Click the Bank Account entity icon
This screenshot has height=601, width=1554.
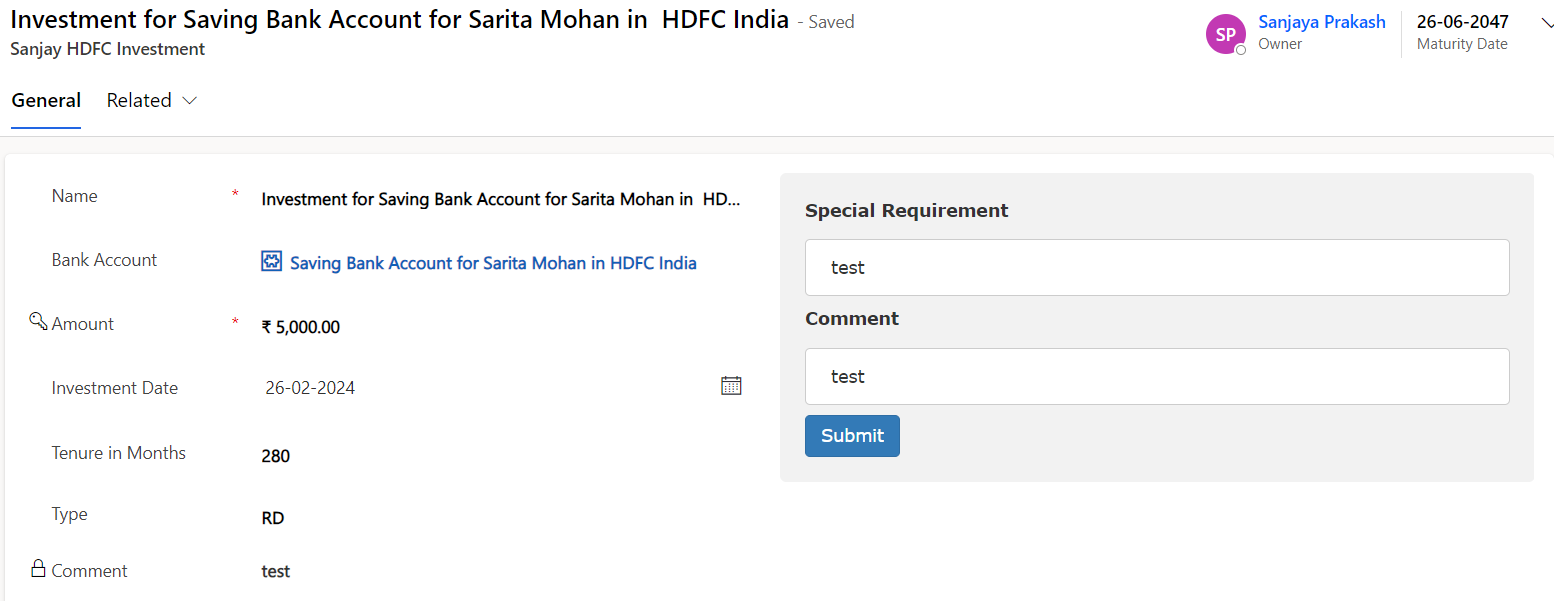tap(271, 262)
